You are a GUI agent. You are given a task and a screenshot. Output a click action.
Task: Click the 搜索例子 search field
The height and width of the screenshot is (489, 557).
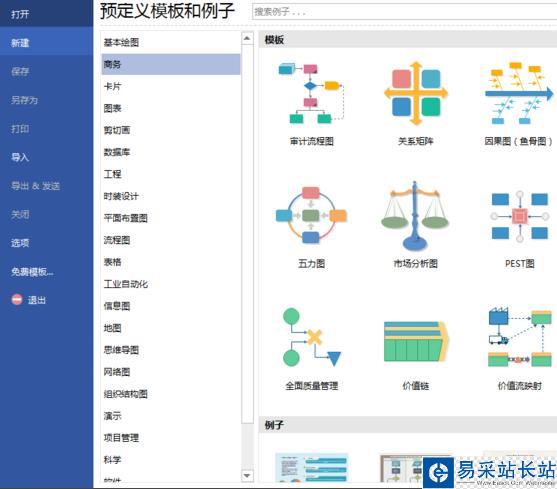tap(404, 12)
